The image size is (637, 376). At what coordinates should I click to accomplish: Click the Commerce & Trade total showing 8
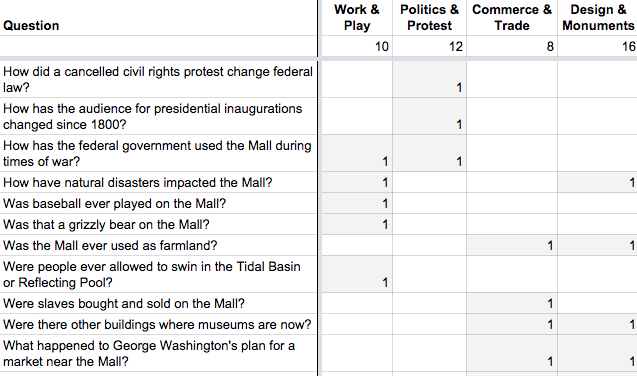pos(512,46)
